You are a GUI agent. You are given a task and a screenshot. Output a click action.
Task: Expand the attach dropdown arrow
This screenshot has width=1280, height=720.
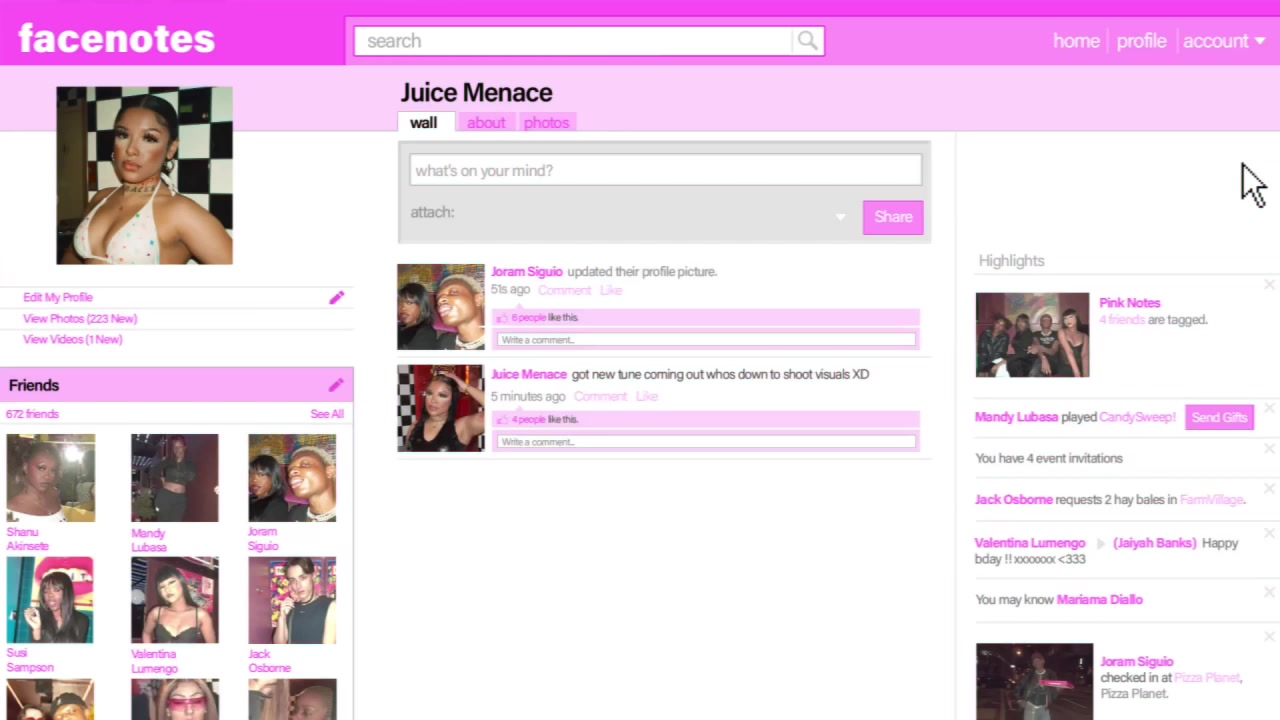(x=840, y=217)
